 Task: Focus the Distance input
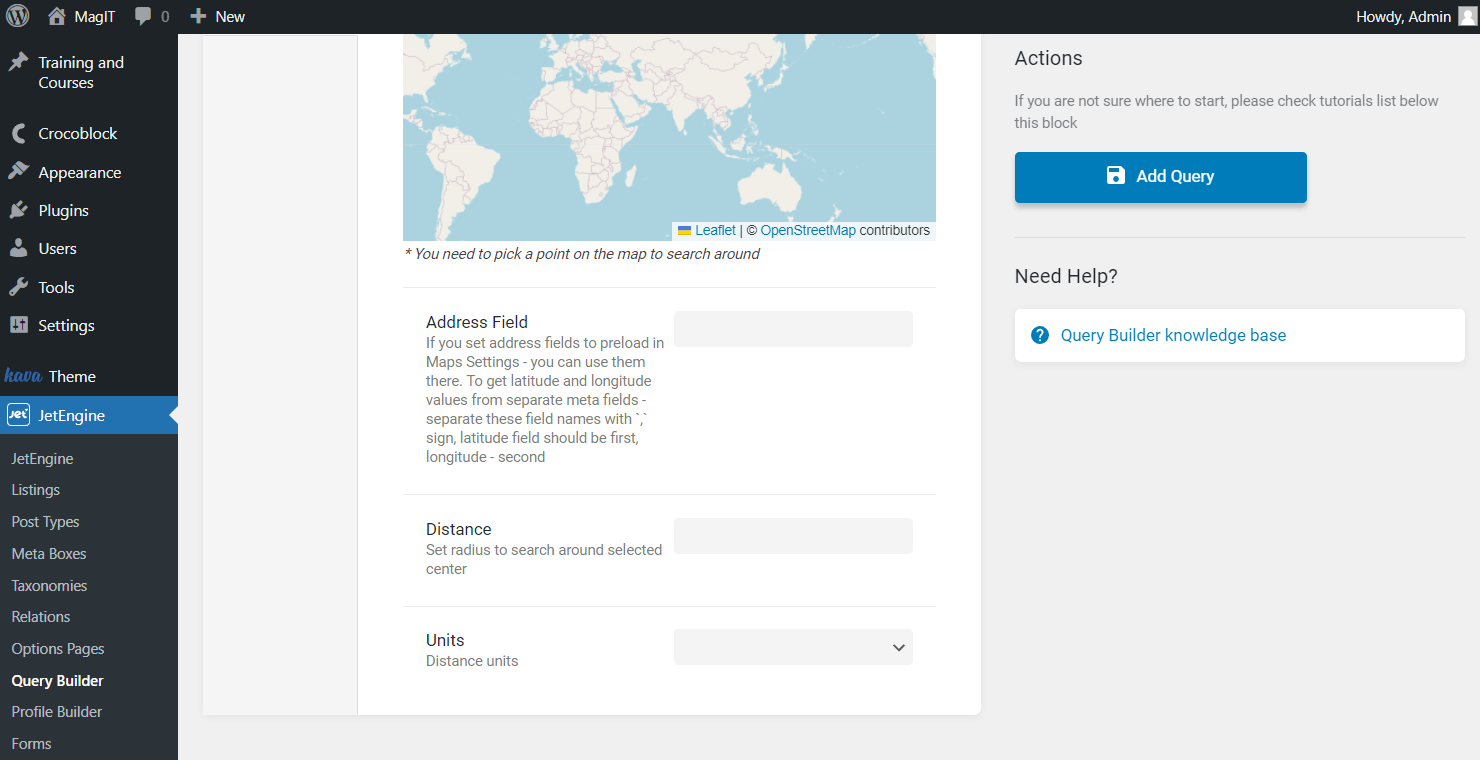(793, 536)
